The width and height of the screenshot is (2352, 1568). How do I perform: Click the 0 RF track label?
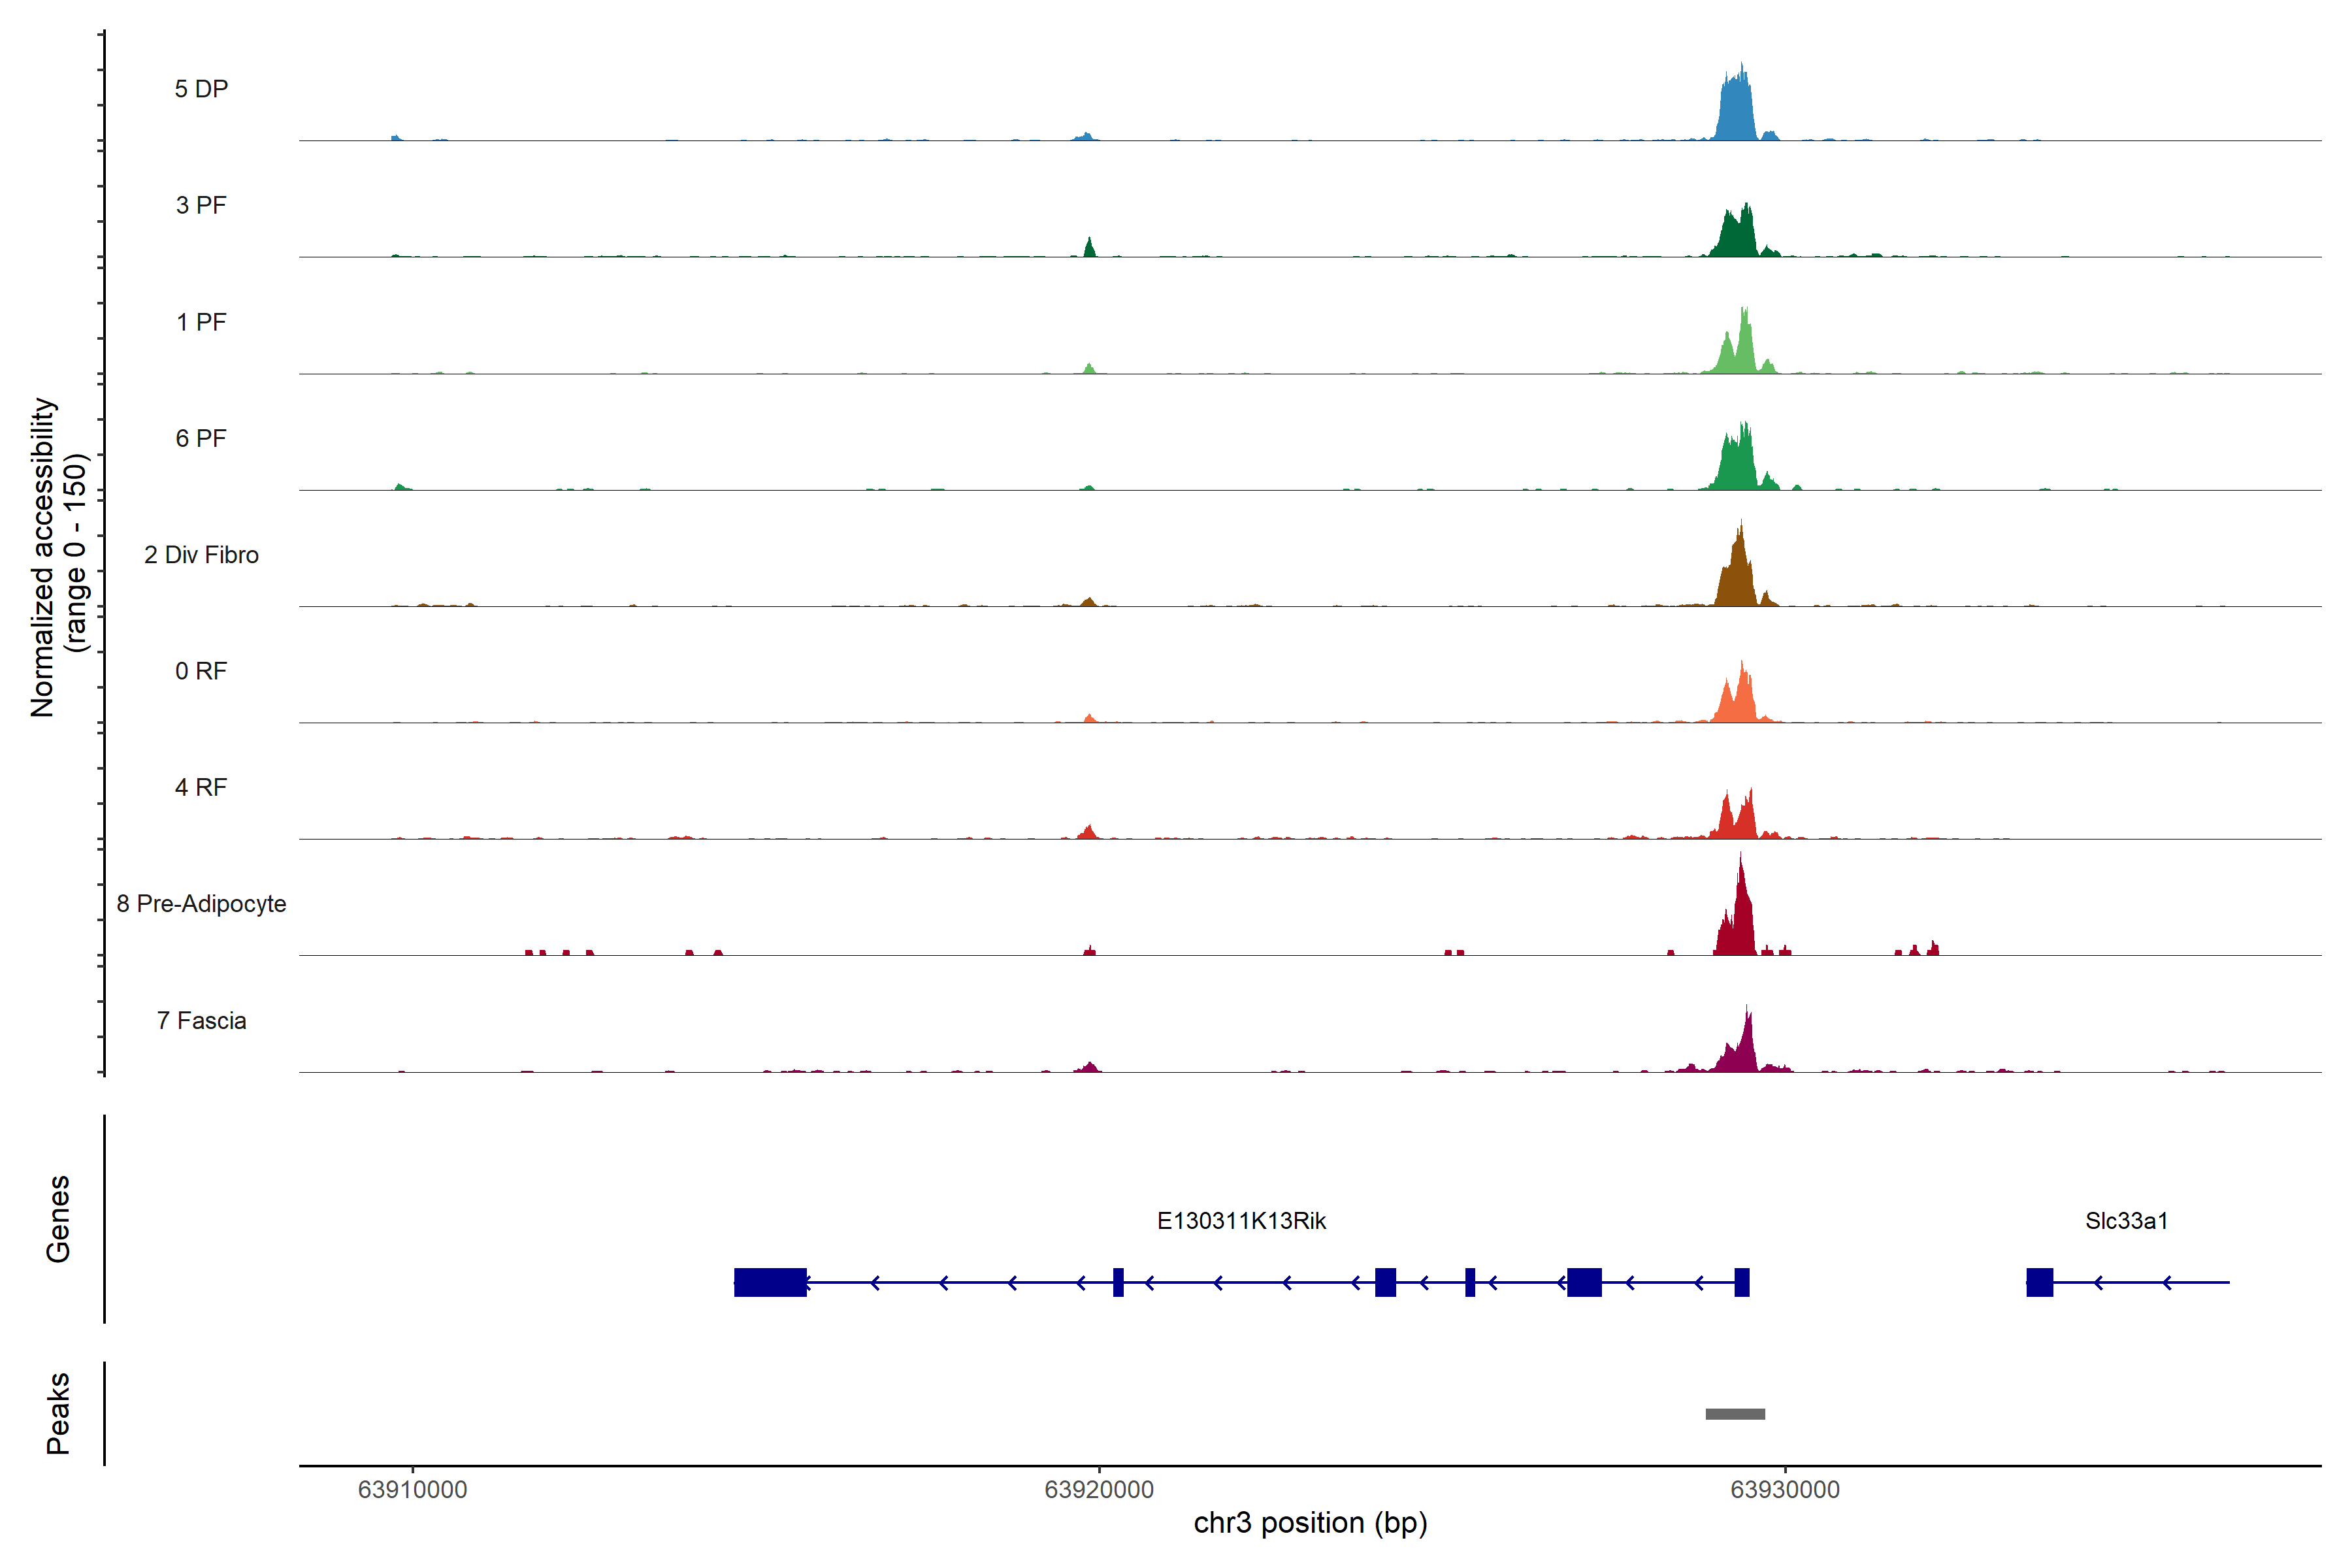[201, 671]
